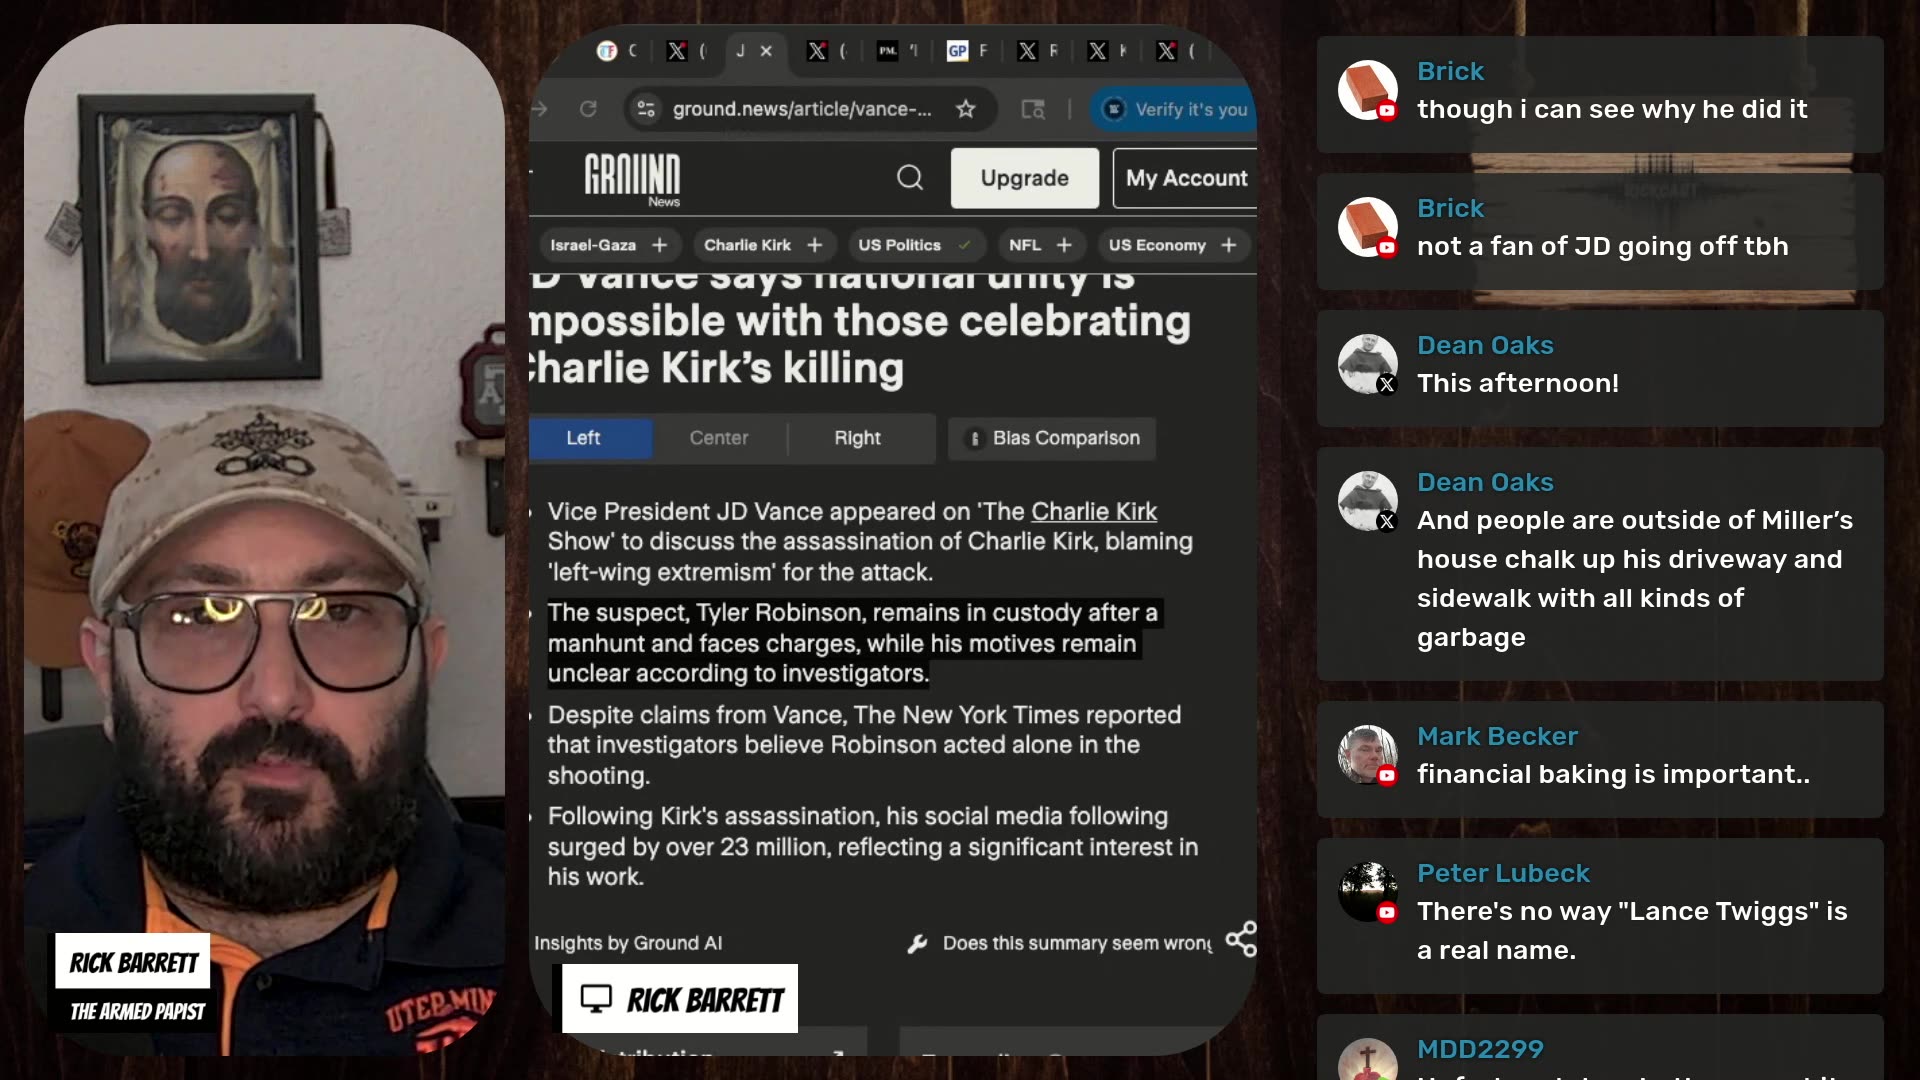Open the Charlie Kirk hyperlink in the summary
Screen dimensions: 1920x1080
click(1093, 511)
